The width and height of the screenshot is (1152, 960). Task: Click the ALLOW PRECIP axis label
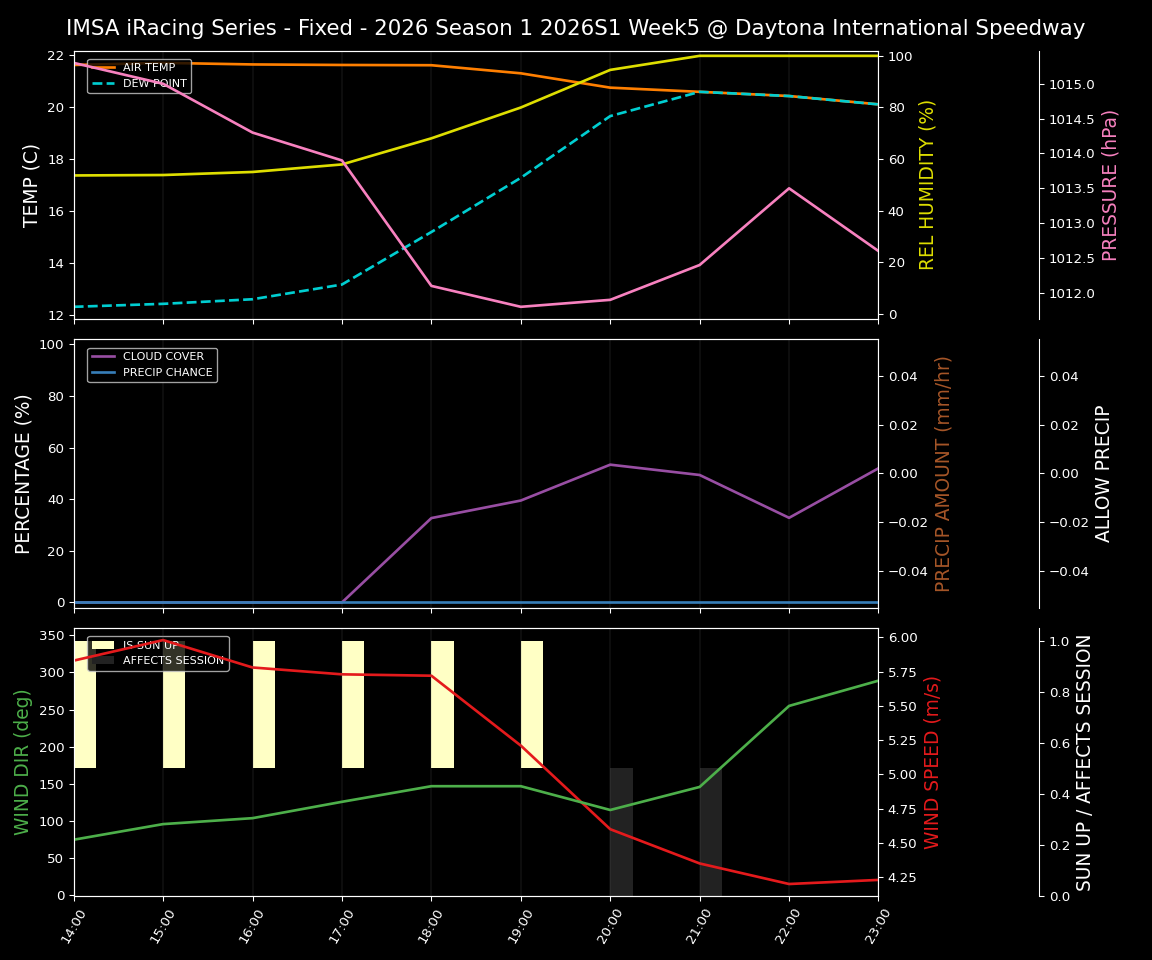tap(1104, 472)
